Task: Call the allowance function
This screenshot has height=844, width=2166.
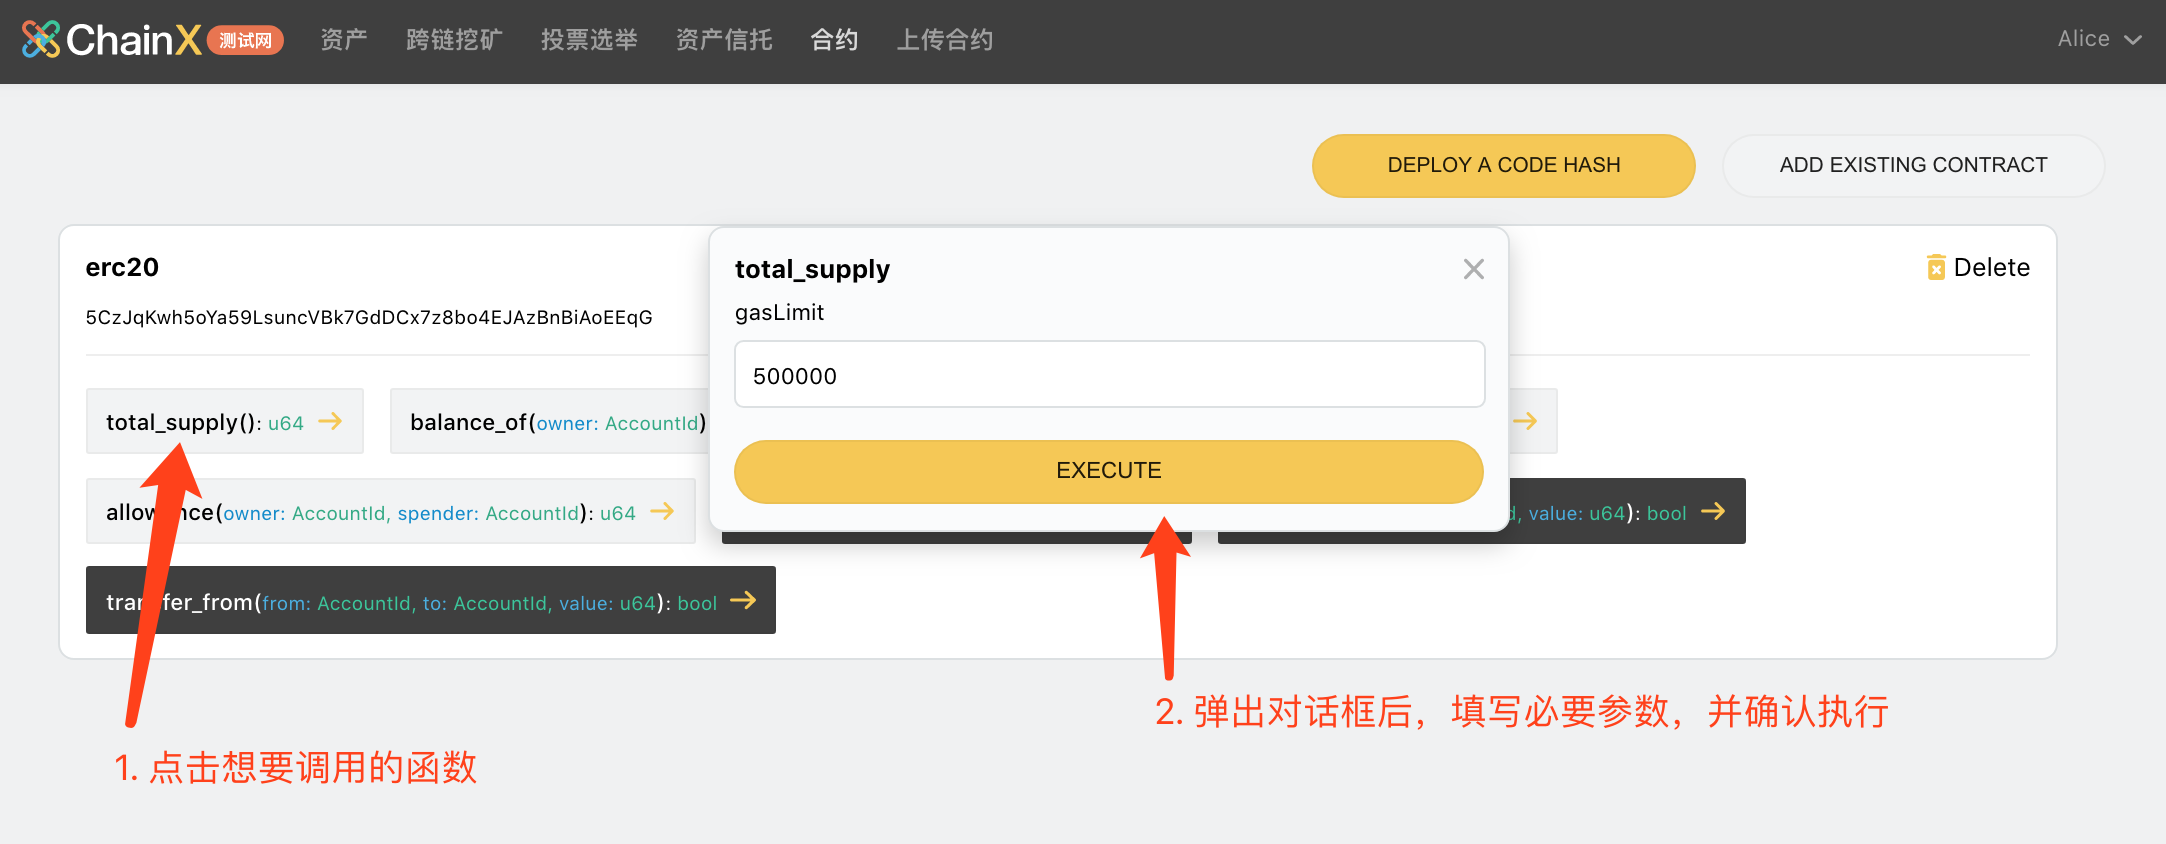Action: pos(390,512)
